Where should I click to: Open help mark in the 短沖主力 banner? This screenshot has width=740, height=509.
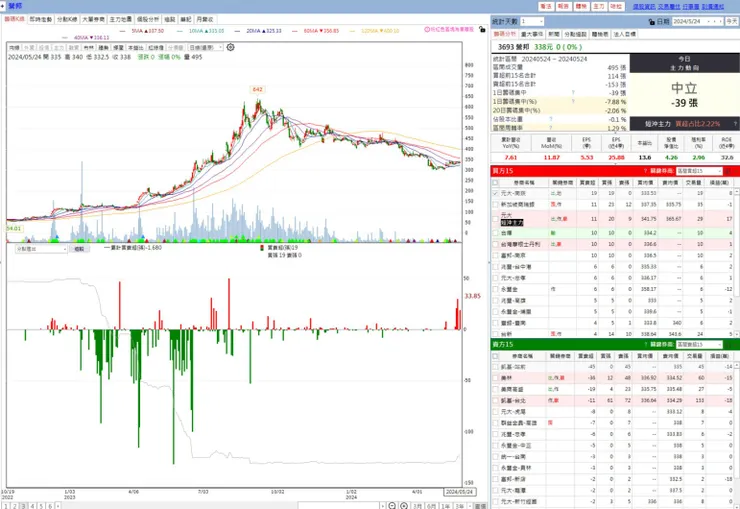(x=735, y=124)
